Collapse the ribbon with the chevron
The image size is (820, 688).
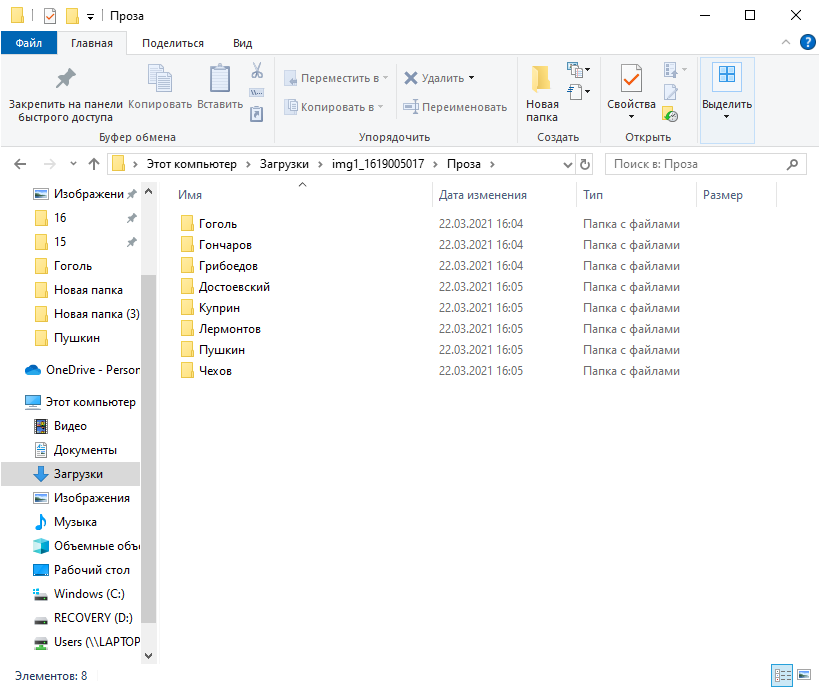[785, 42]
